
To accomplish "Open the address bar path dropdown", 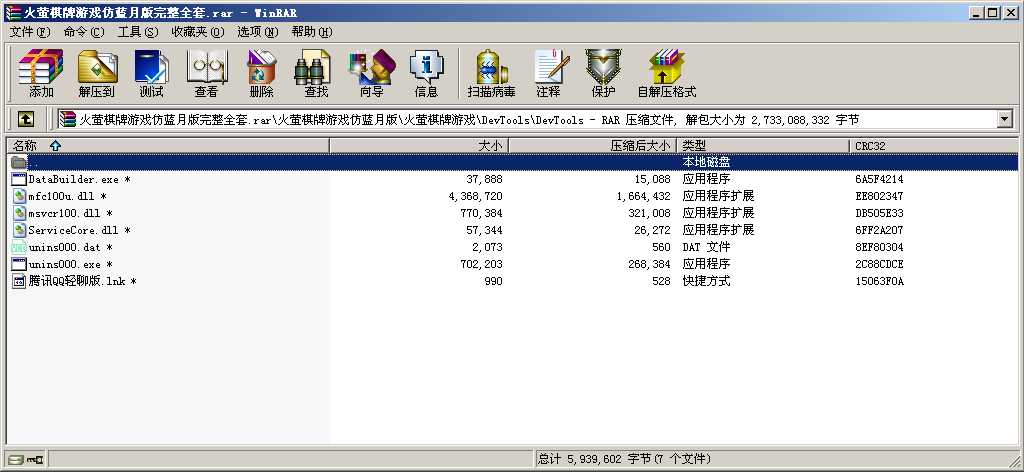I will click(x=1004, y=119).
